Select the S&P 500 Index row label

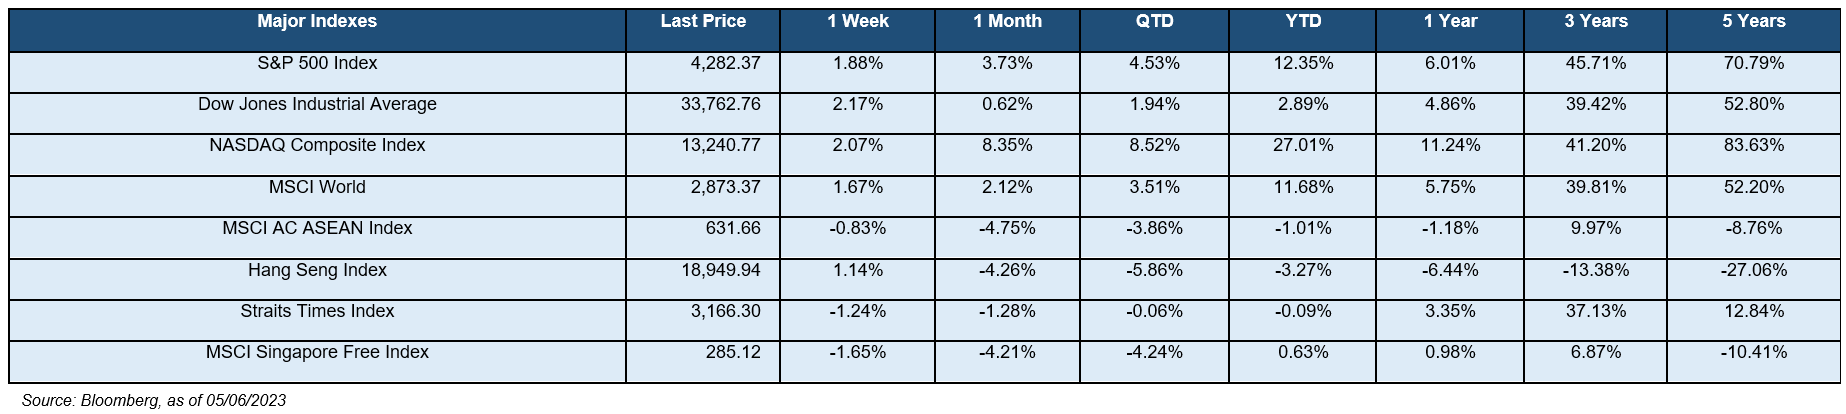(317, 63)
